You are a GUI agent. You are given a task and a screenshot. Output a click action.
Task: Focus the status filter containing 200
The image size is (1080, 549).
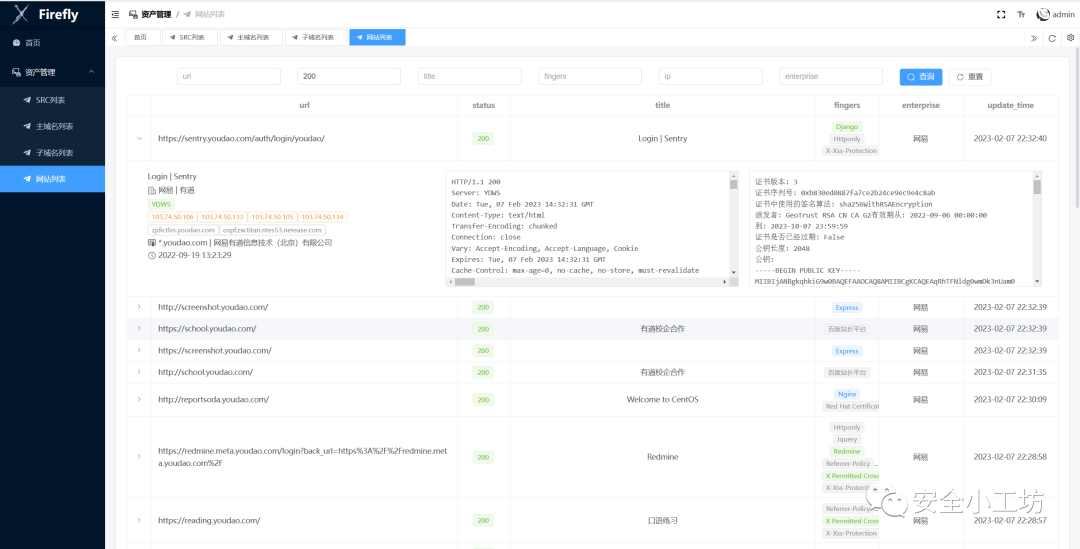pos(349,76)
